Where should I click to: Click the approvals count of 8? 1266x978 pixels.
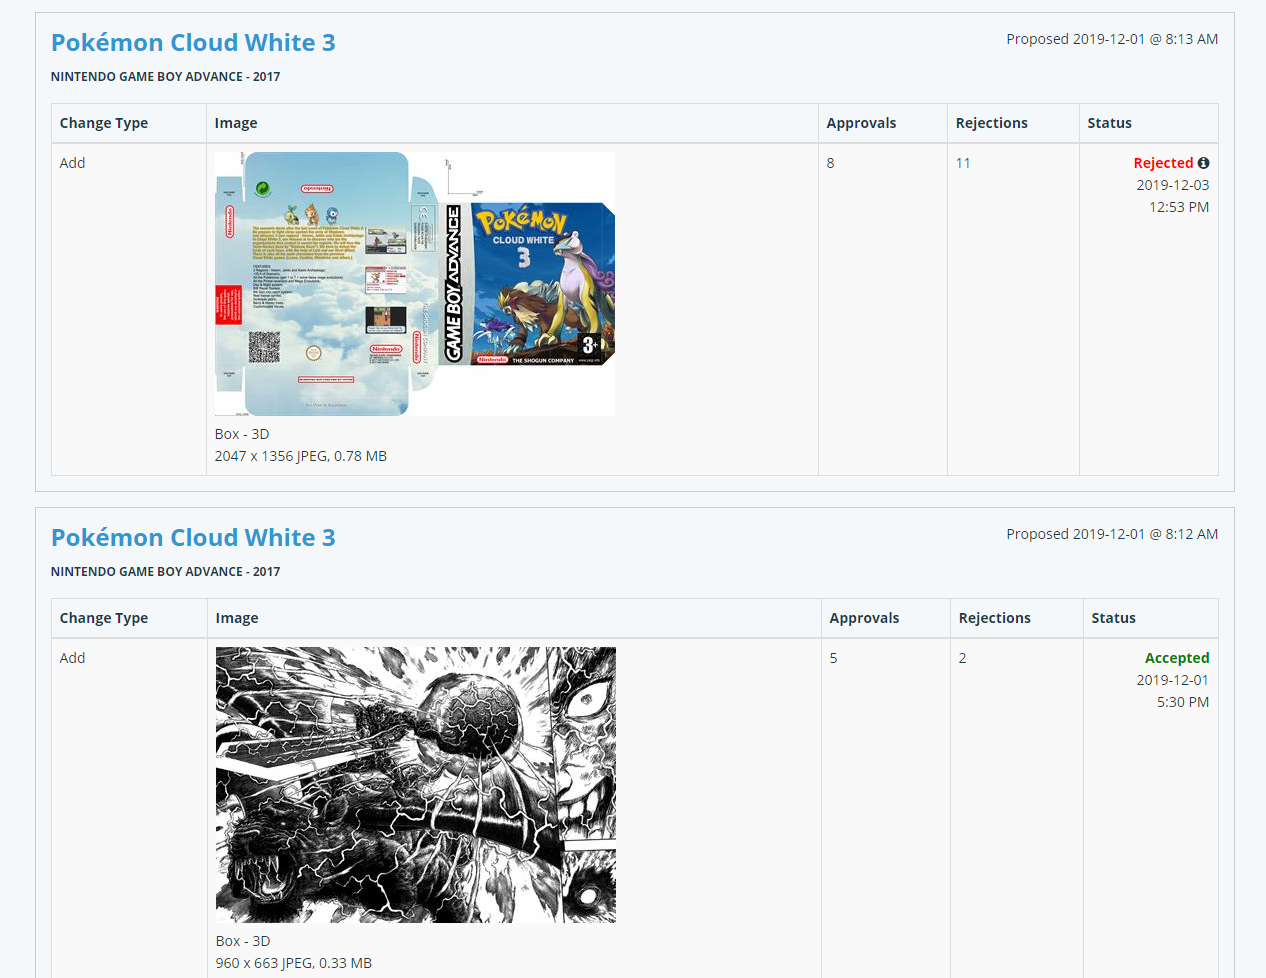pos(830,163)
